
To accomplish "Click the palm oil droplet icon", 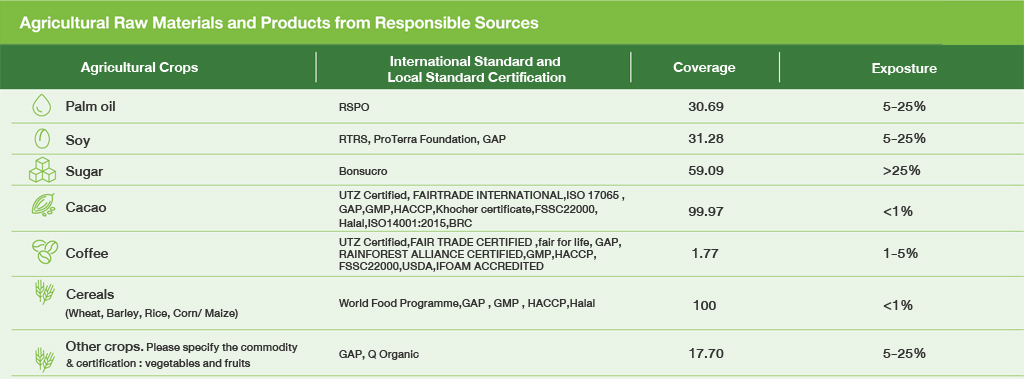I will pos(42,107).
